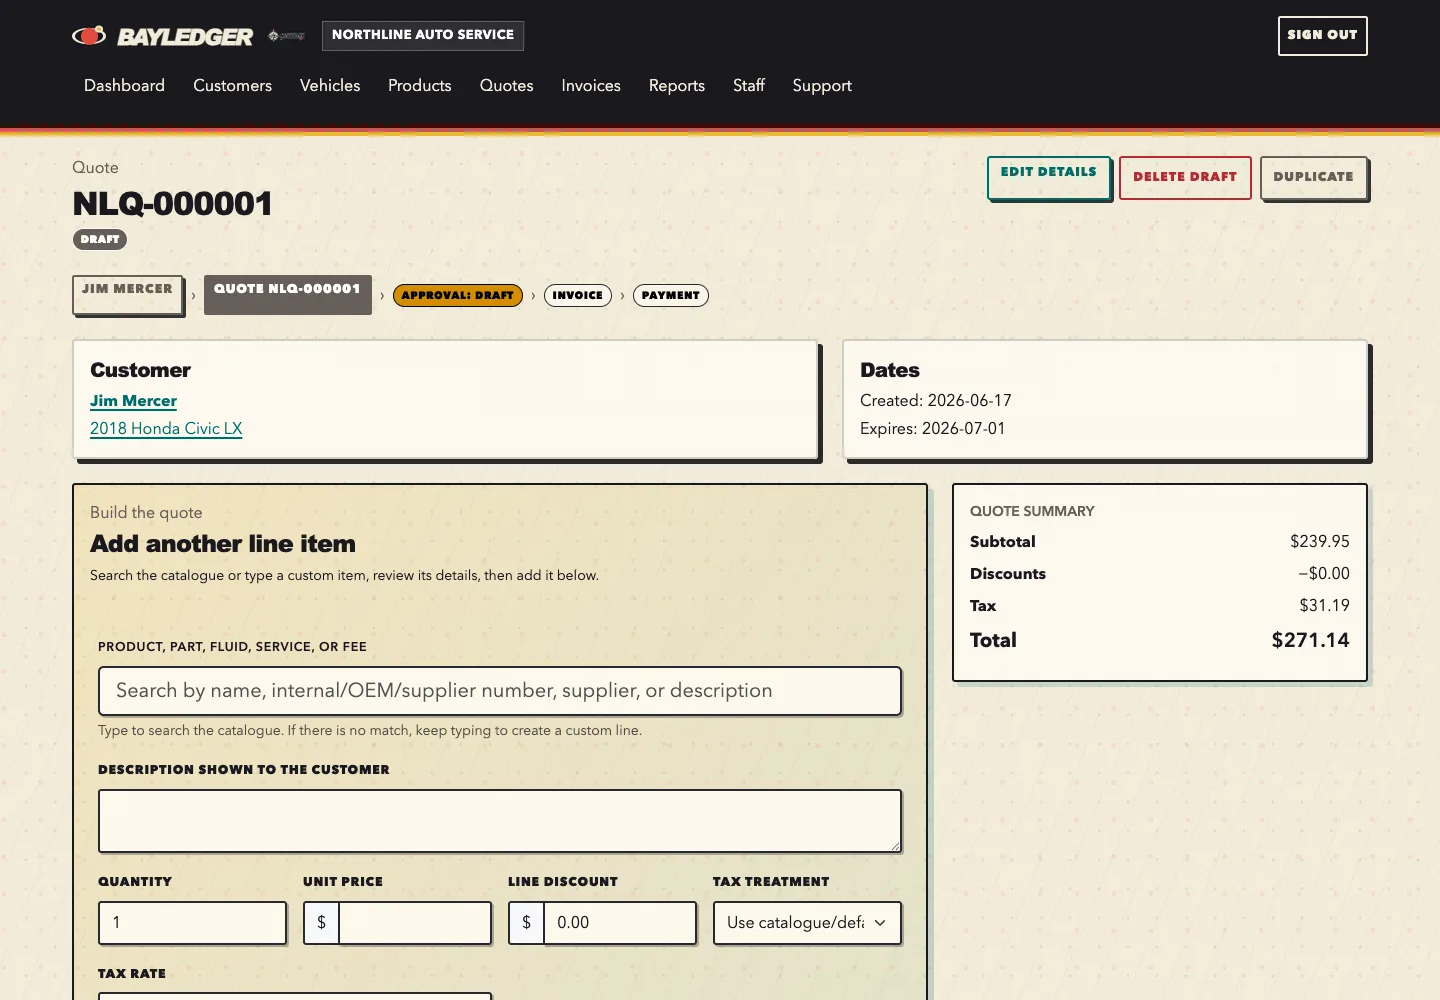Click the small badge beside Bayledger wordmark
Image resolution: width=1440 pixels, height=1000 pixels.
point(286,36)
